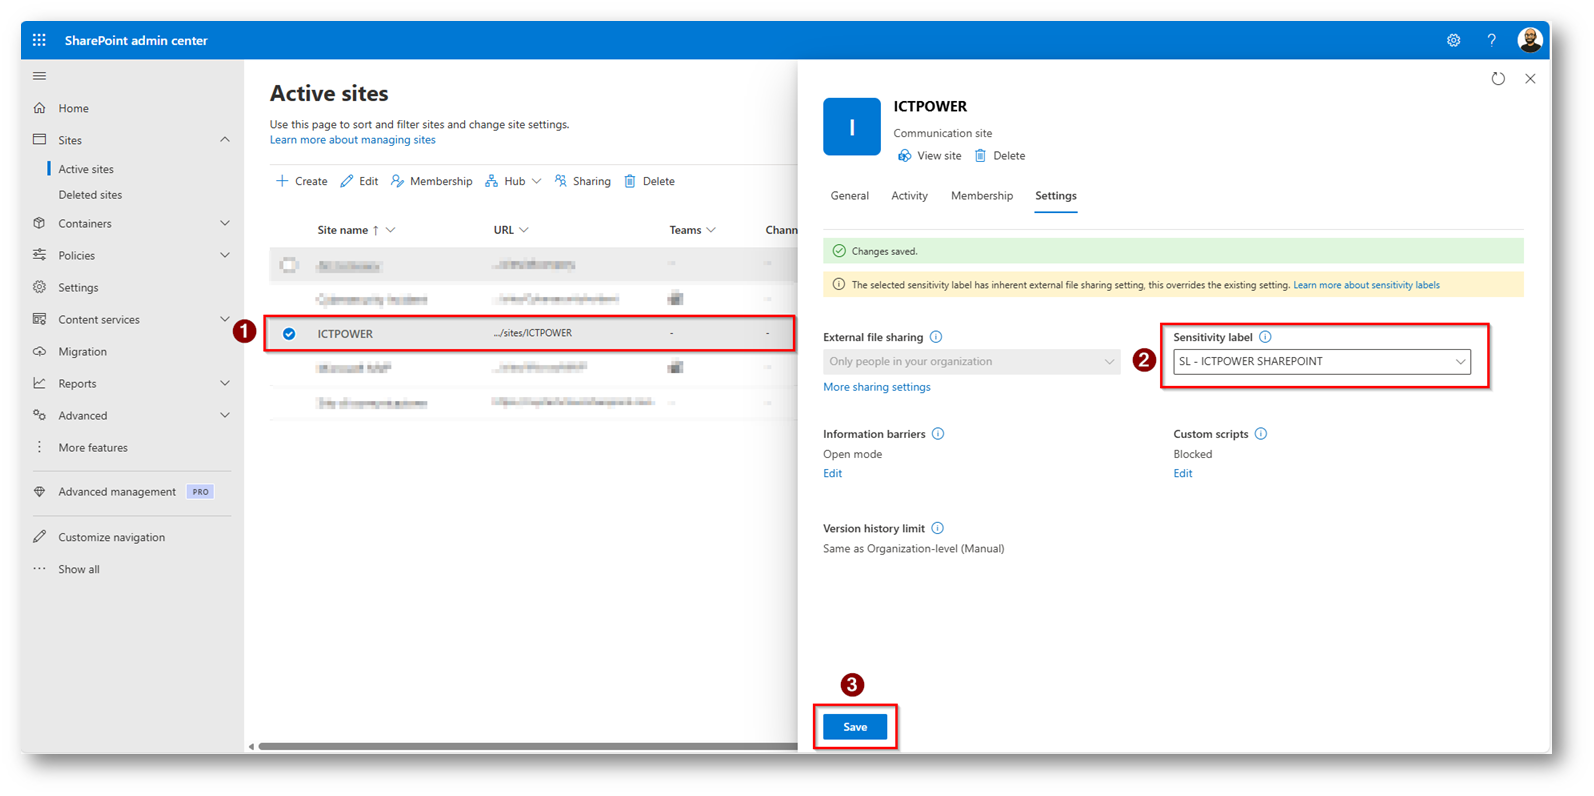Image resolution: width=1594 pixels, height=796 pixels.
Task: Click the Save button
Action: click(854, 727)
